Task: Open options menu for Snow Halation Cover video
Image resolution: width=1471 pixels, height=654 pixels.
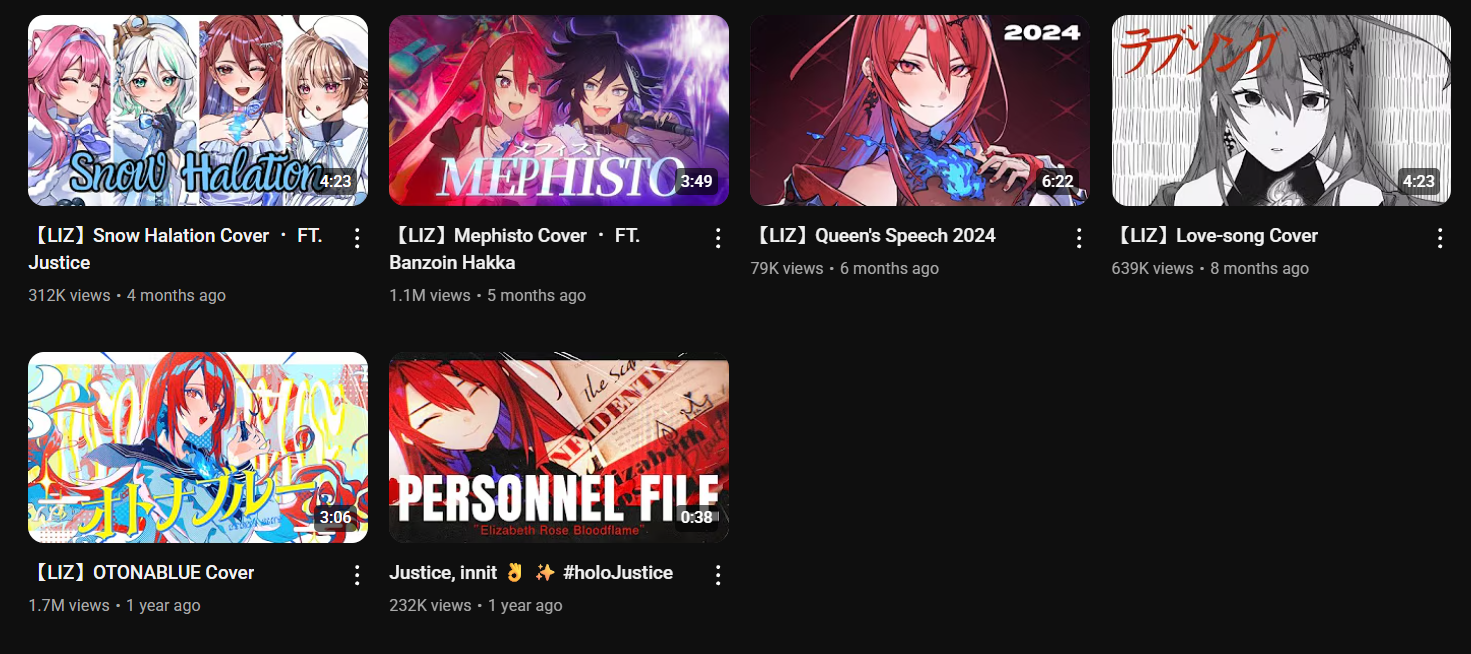Action: point(357,238)
